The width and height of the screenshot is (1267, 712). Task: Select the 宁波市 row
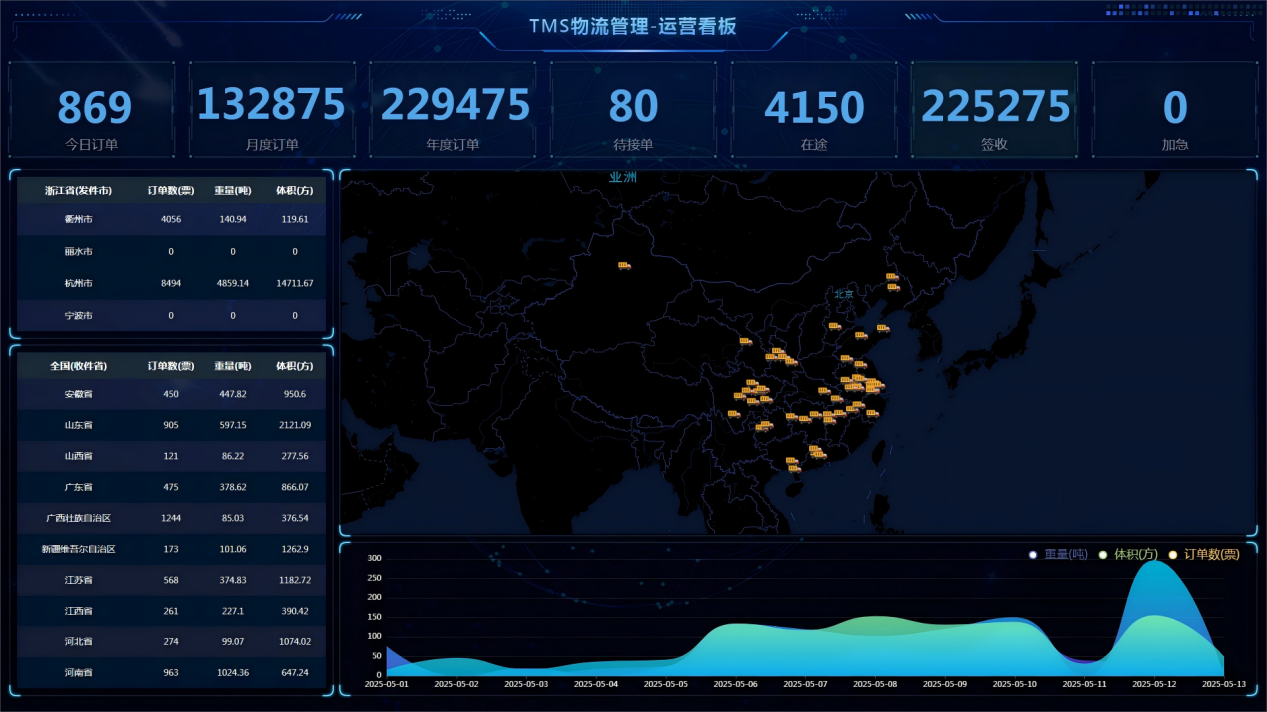[x=171, y=315]
